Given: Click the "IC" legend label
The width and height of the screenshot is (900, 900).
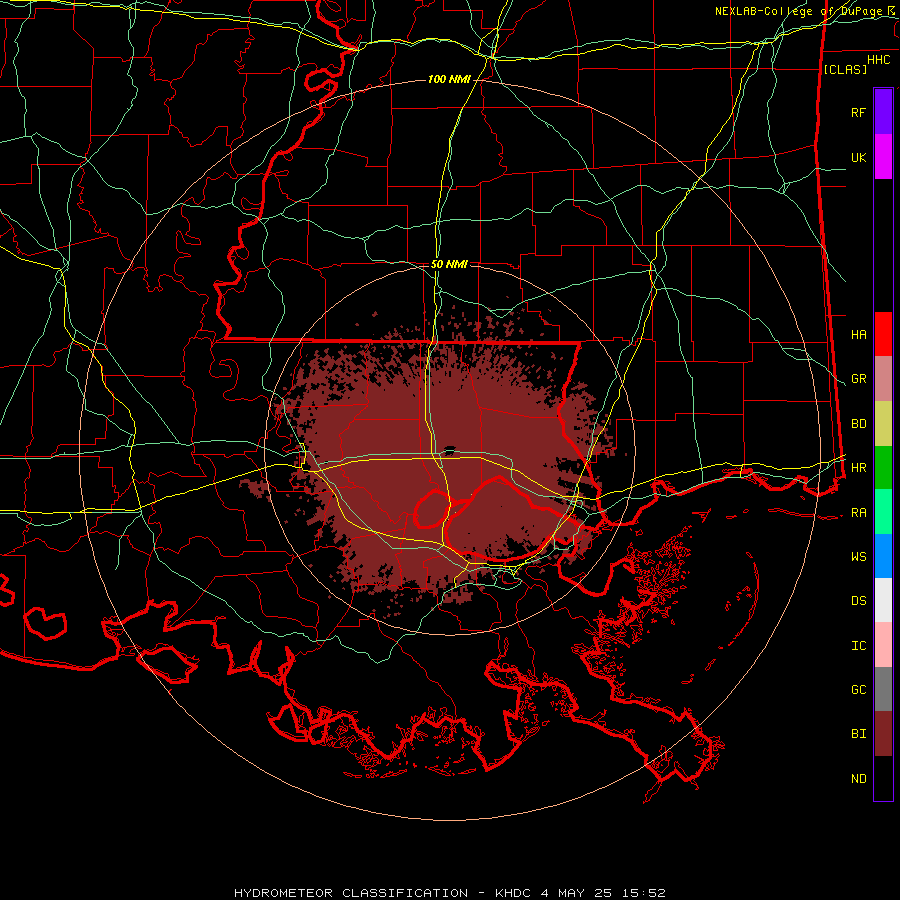Looking at the screenshot, I should [x=858, y=646].
